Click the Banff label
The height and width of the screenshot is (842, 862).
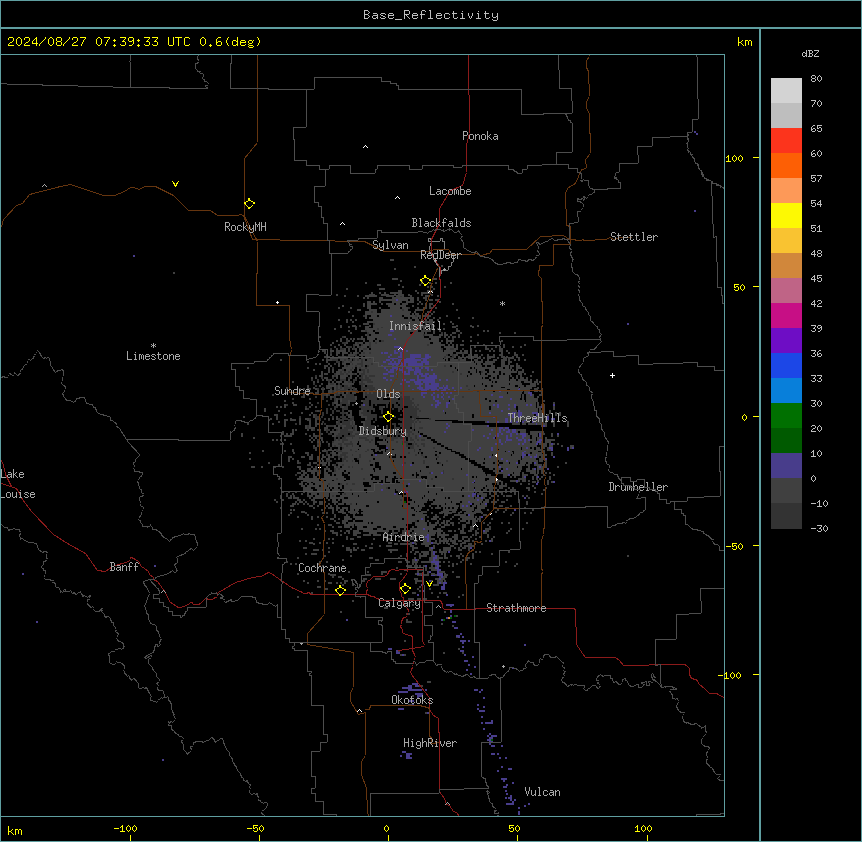coord(124,567)
